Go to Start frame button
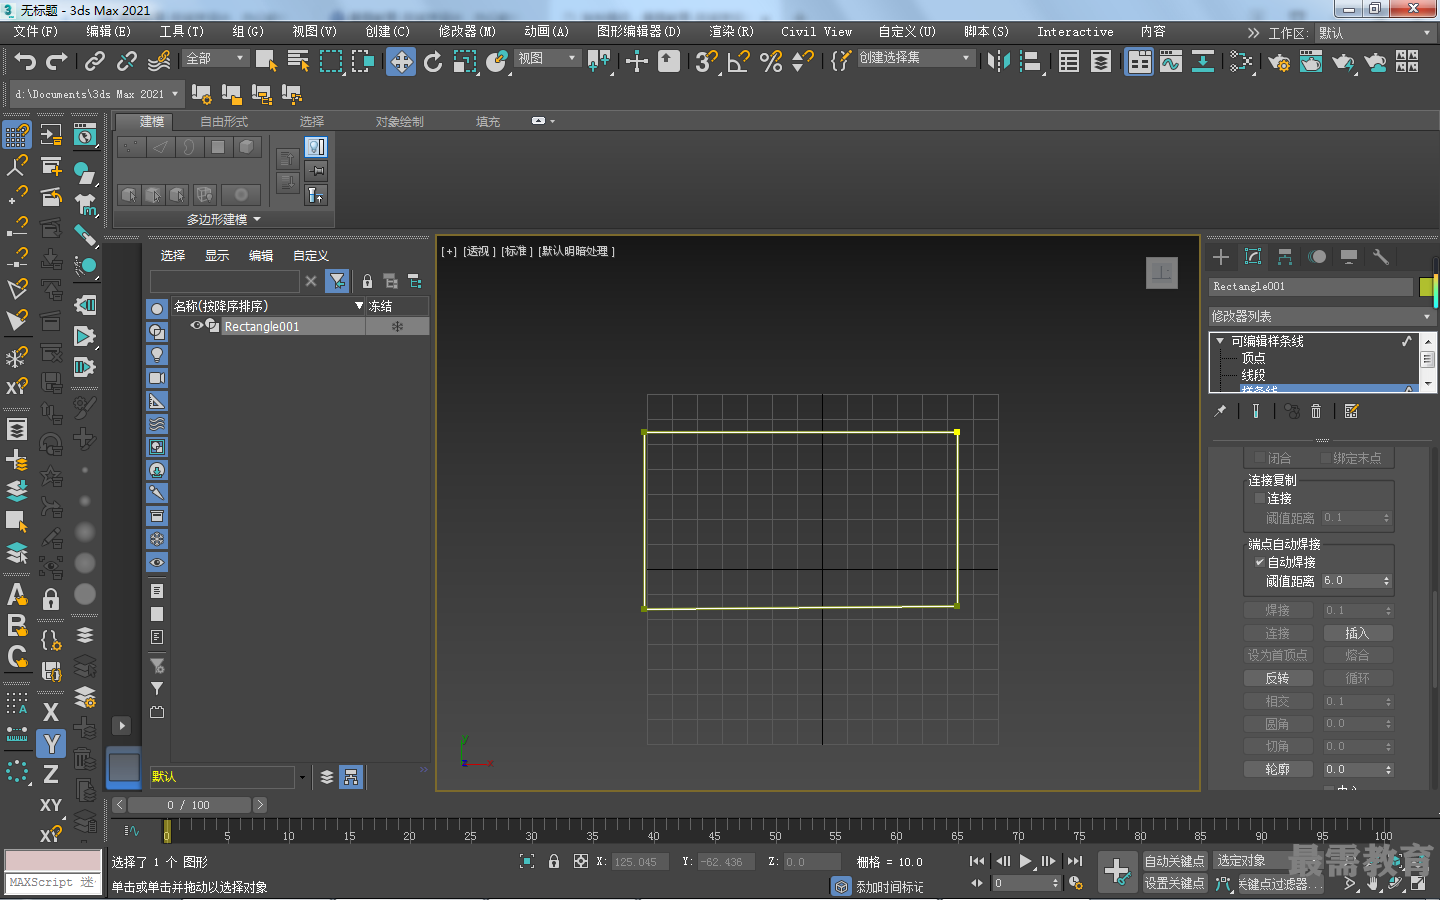Image resolution: width=1440 pixels, height=900 pixels. [x=977, y=861]
